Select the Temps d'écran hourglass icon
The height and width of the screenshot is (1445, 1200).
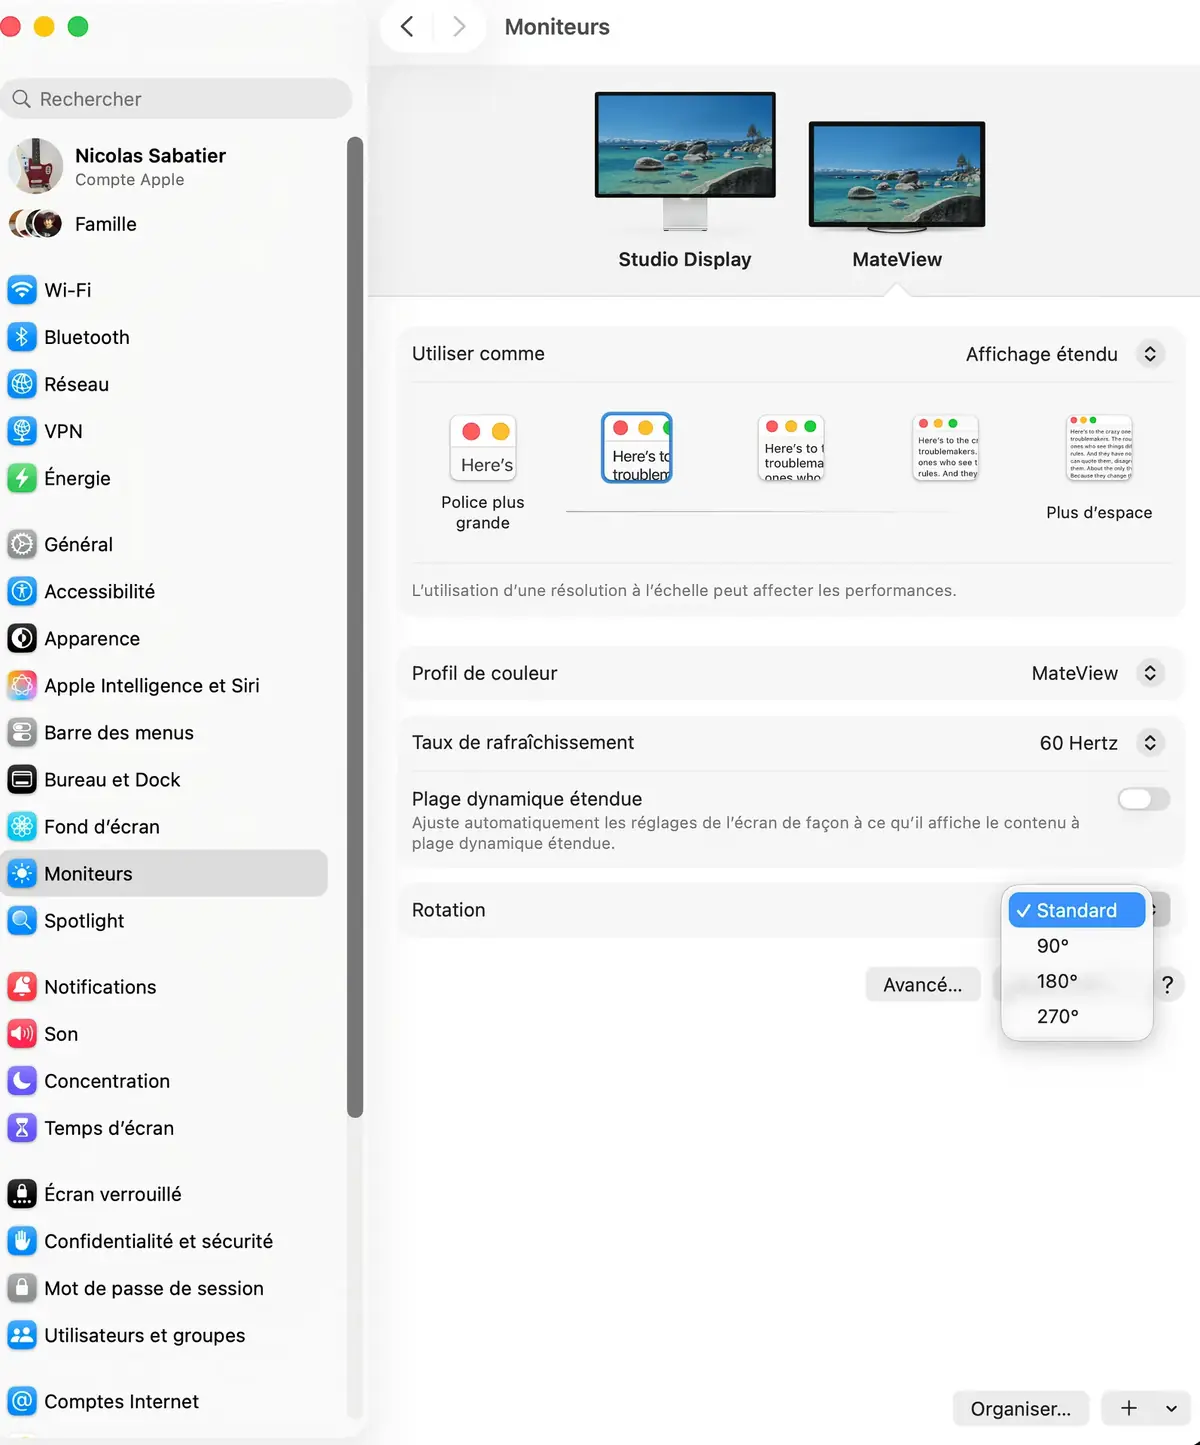pos(22,1128)
